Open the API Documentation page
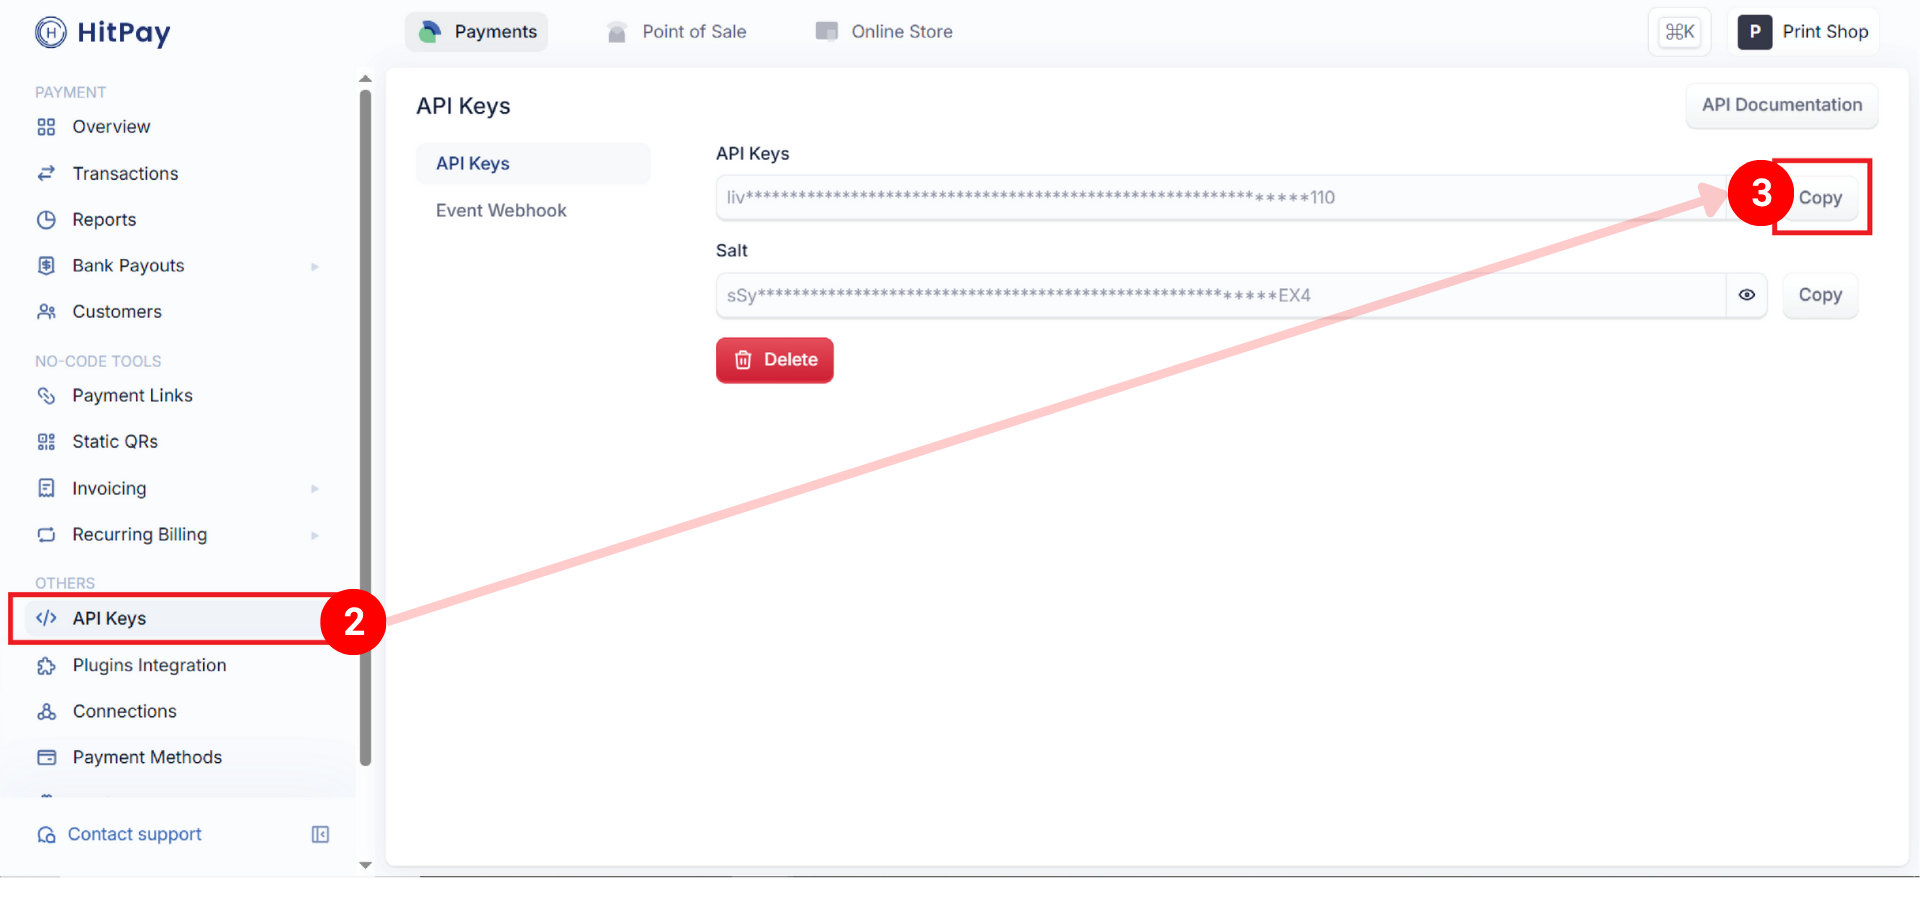 coord(1781,105)
